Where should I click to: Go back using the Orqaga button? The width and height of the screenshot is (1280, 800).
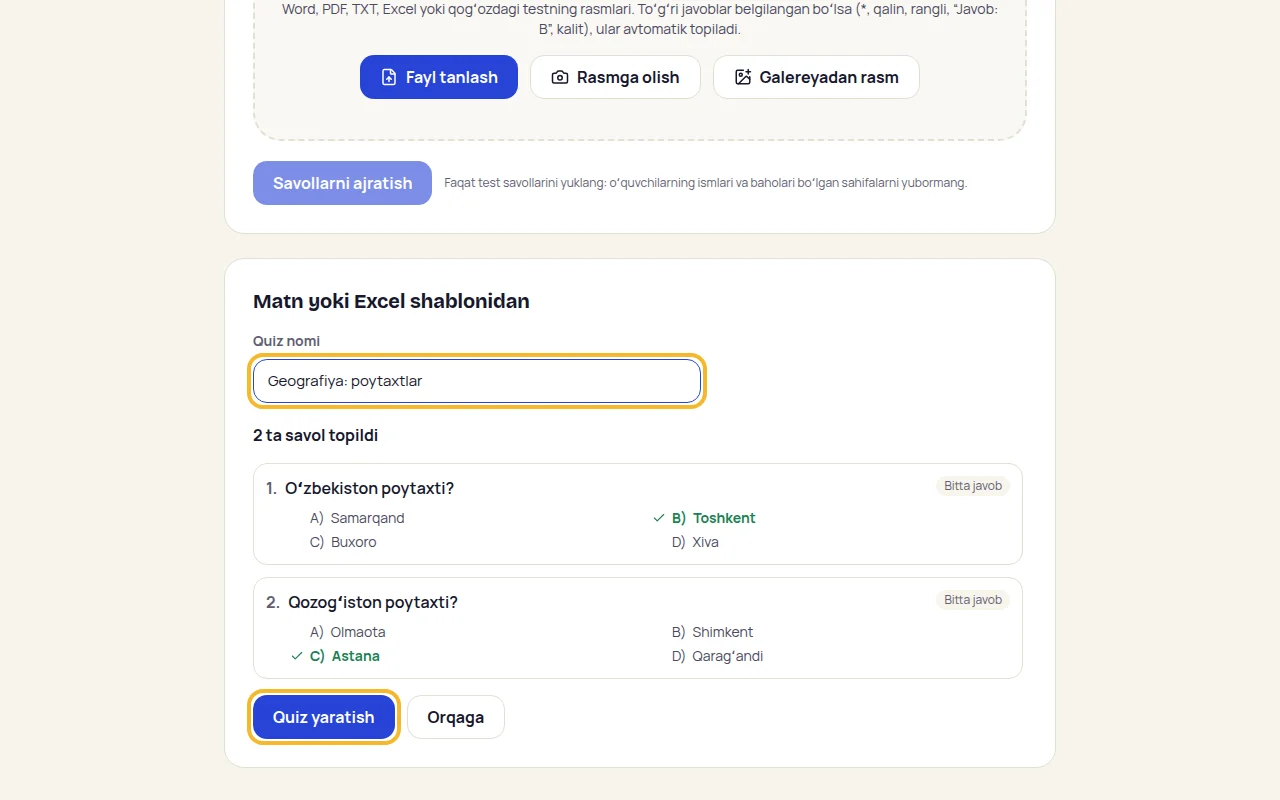click(456, 717)
